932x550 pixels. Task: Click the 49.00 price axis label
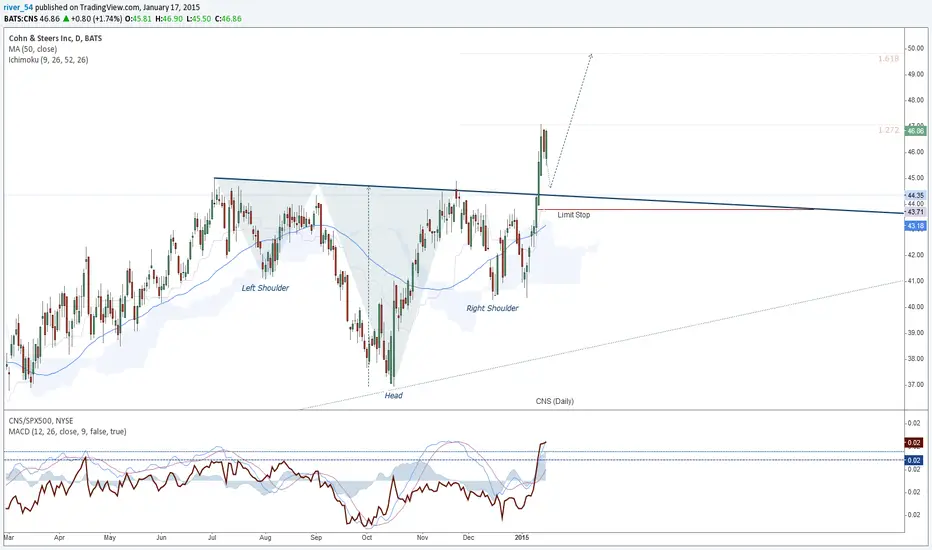click(915, 74)
